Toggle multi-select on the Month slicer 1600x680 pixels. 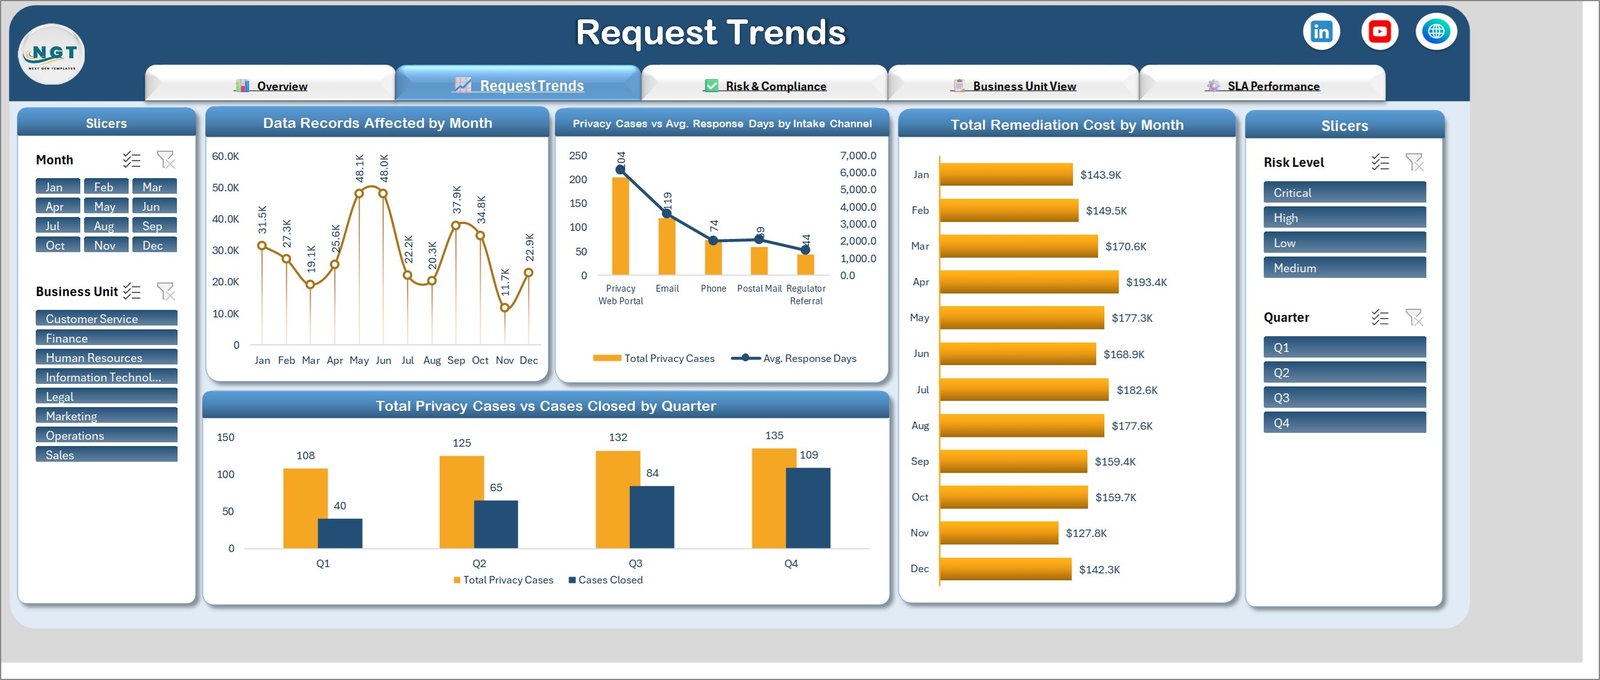132,160
